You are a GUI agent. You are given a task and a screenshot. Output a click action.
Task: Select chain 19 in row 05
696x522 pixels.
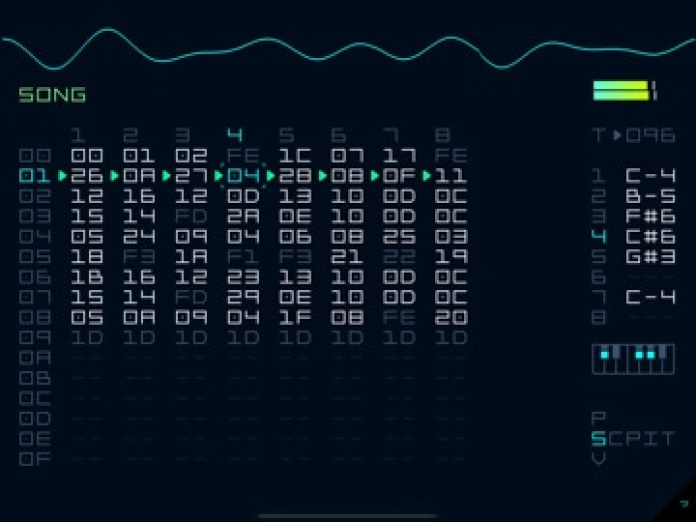pyautogui.click(x=451, y=257)
